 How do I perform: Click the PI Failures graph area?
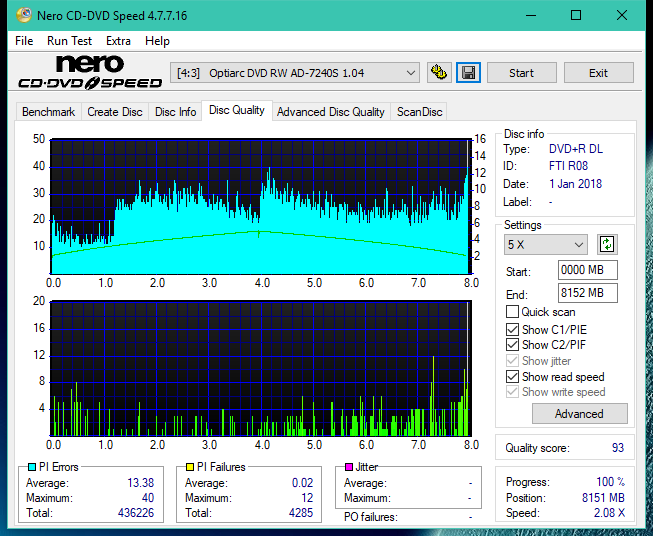tap(261, 369)
